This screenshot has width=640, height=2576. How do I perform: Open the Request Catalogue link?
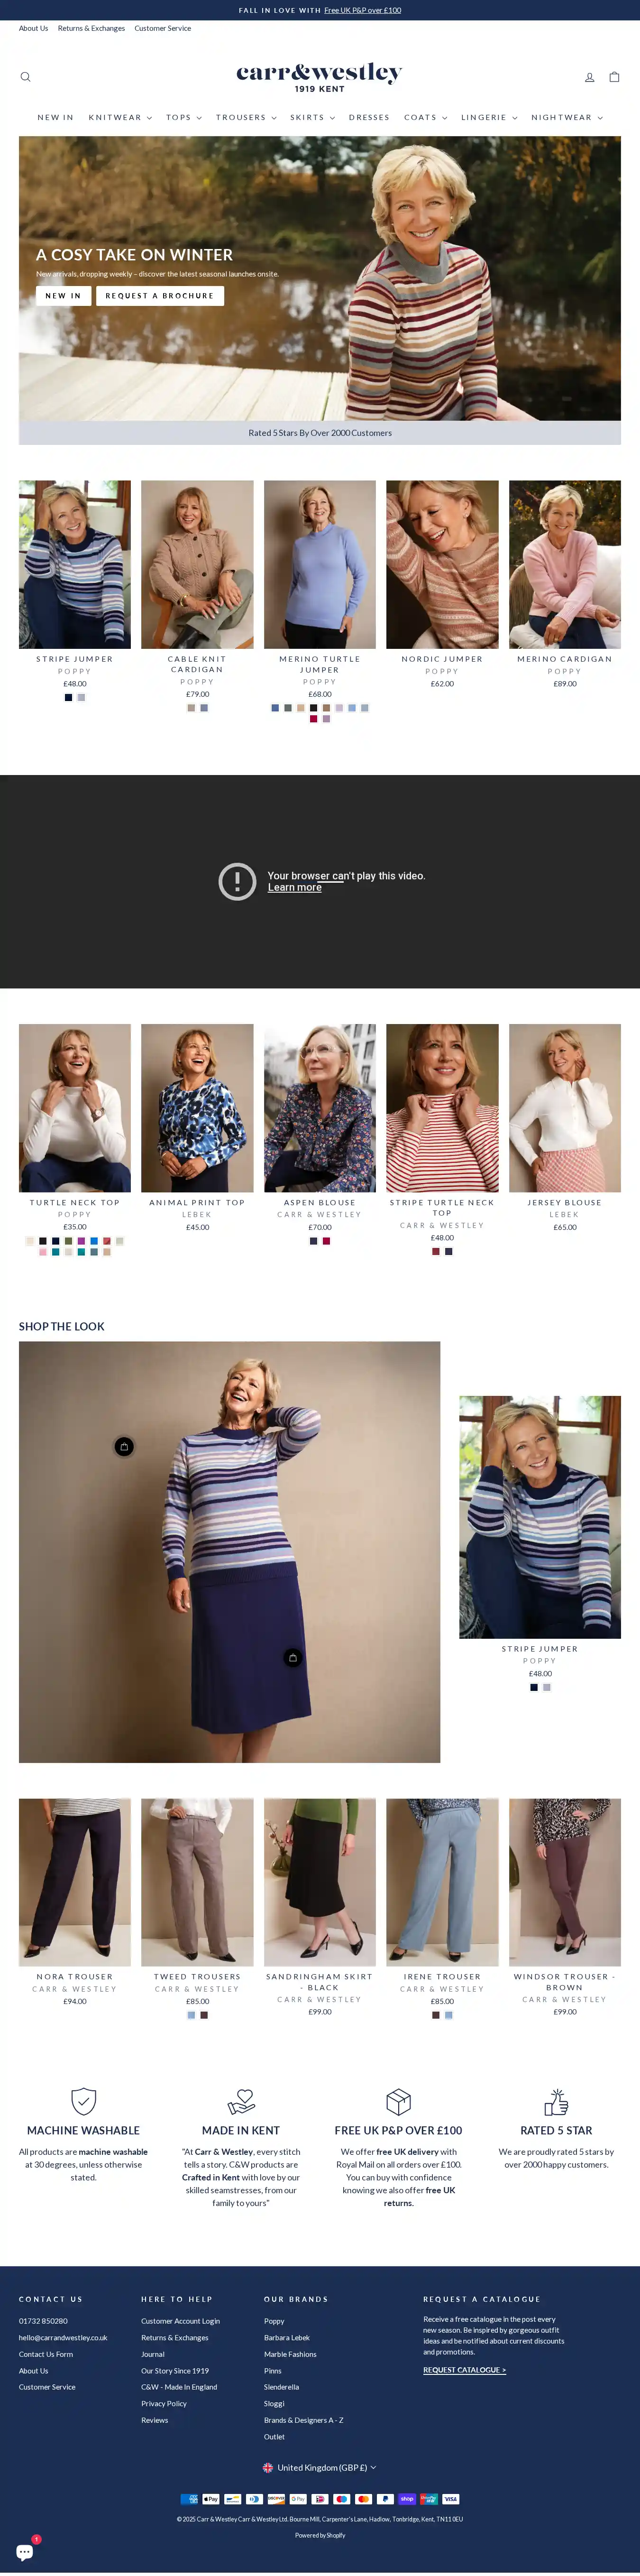[464, 2370]
